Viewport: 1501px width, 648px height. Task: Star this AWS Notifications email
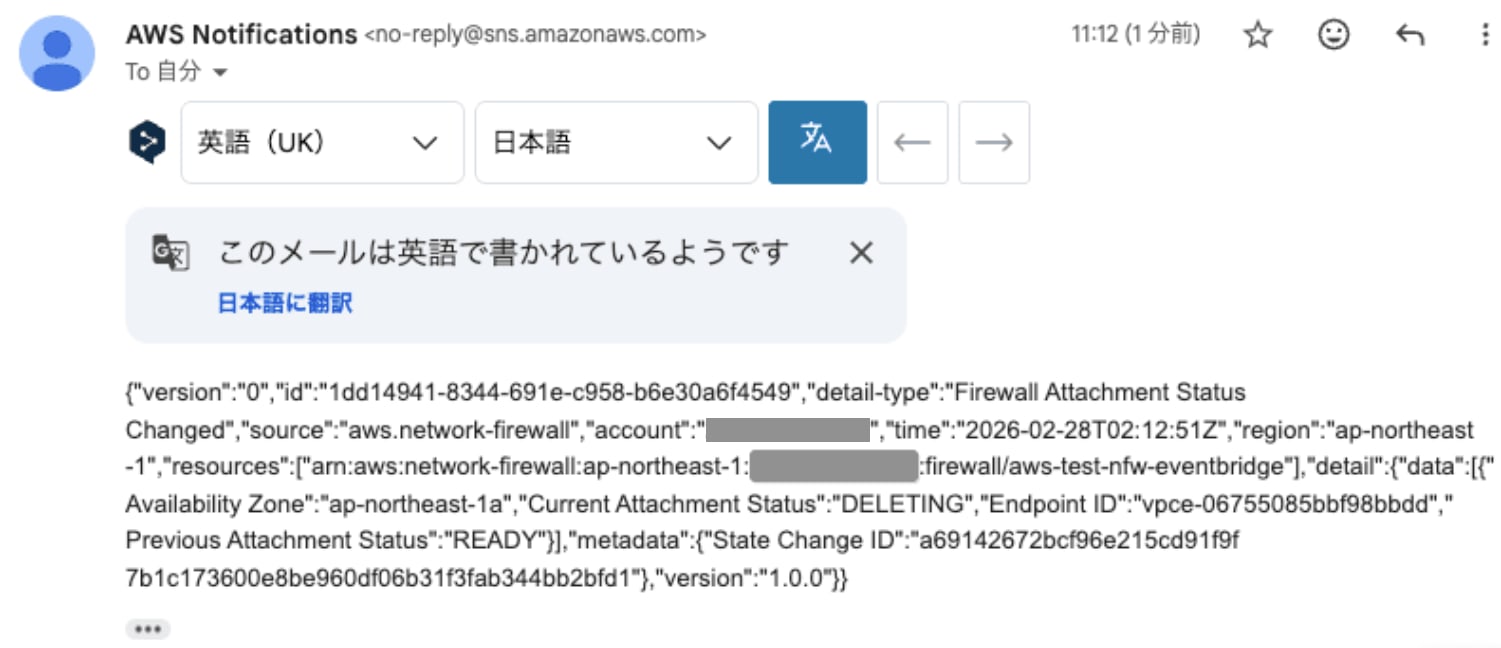pos(1258,34)
